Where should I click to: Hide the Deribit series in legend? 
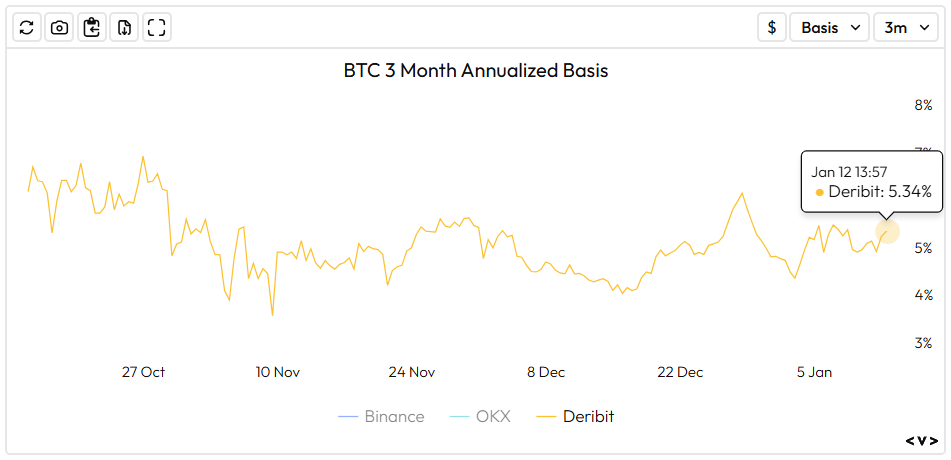(576, 416)
